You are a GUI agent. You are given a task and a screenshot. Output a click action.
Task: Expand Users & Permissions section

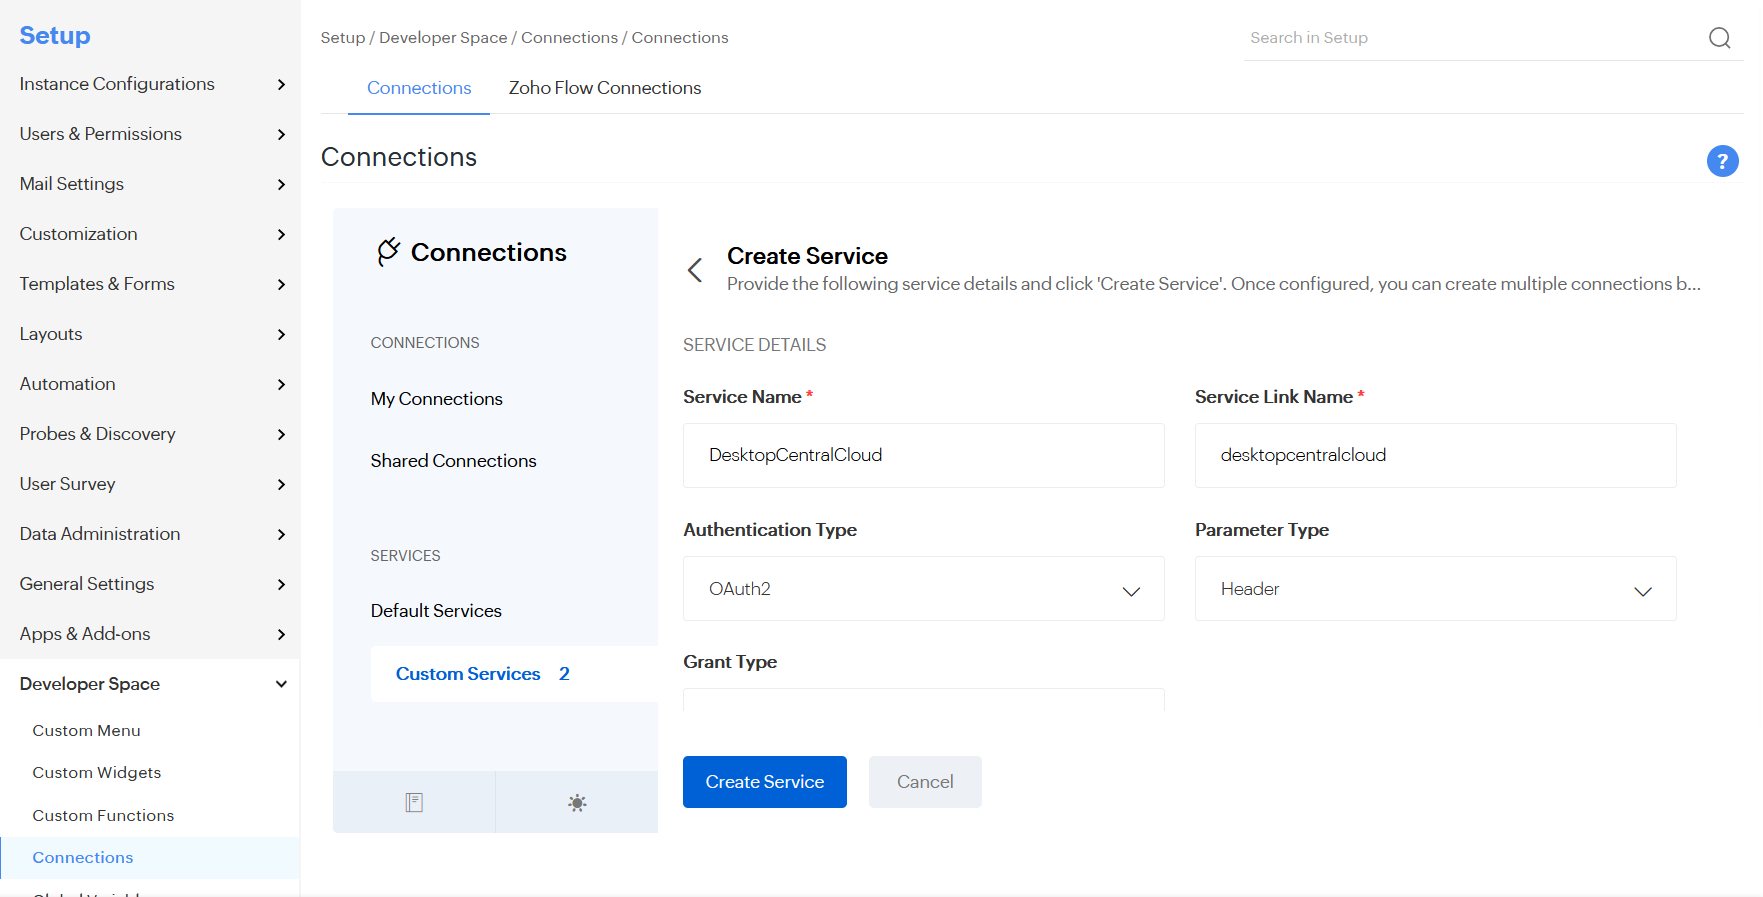[150, 134]
